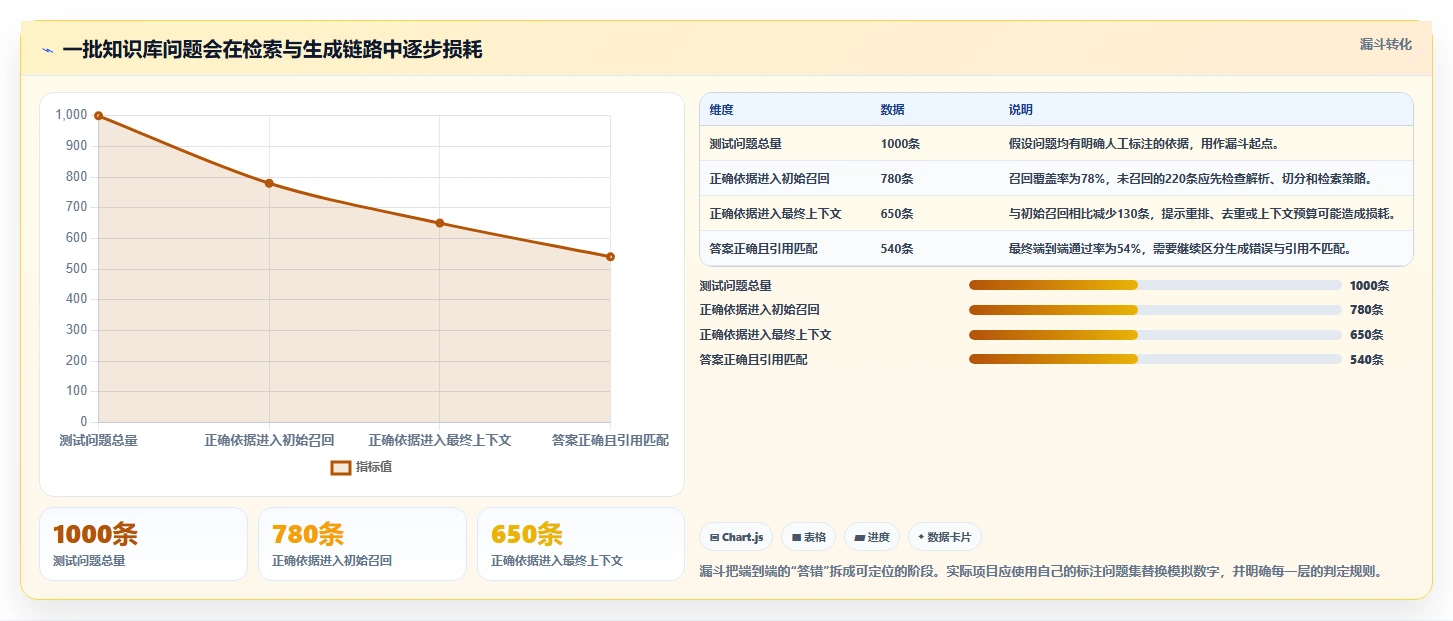This screenshot has width=1453, height=621.
Task: Select the chart point for 正确依据进入最终上下文
Action: (440, 223)
